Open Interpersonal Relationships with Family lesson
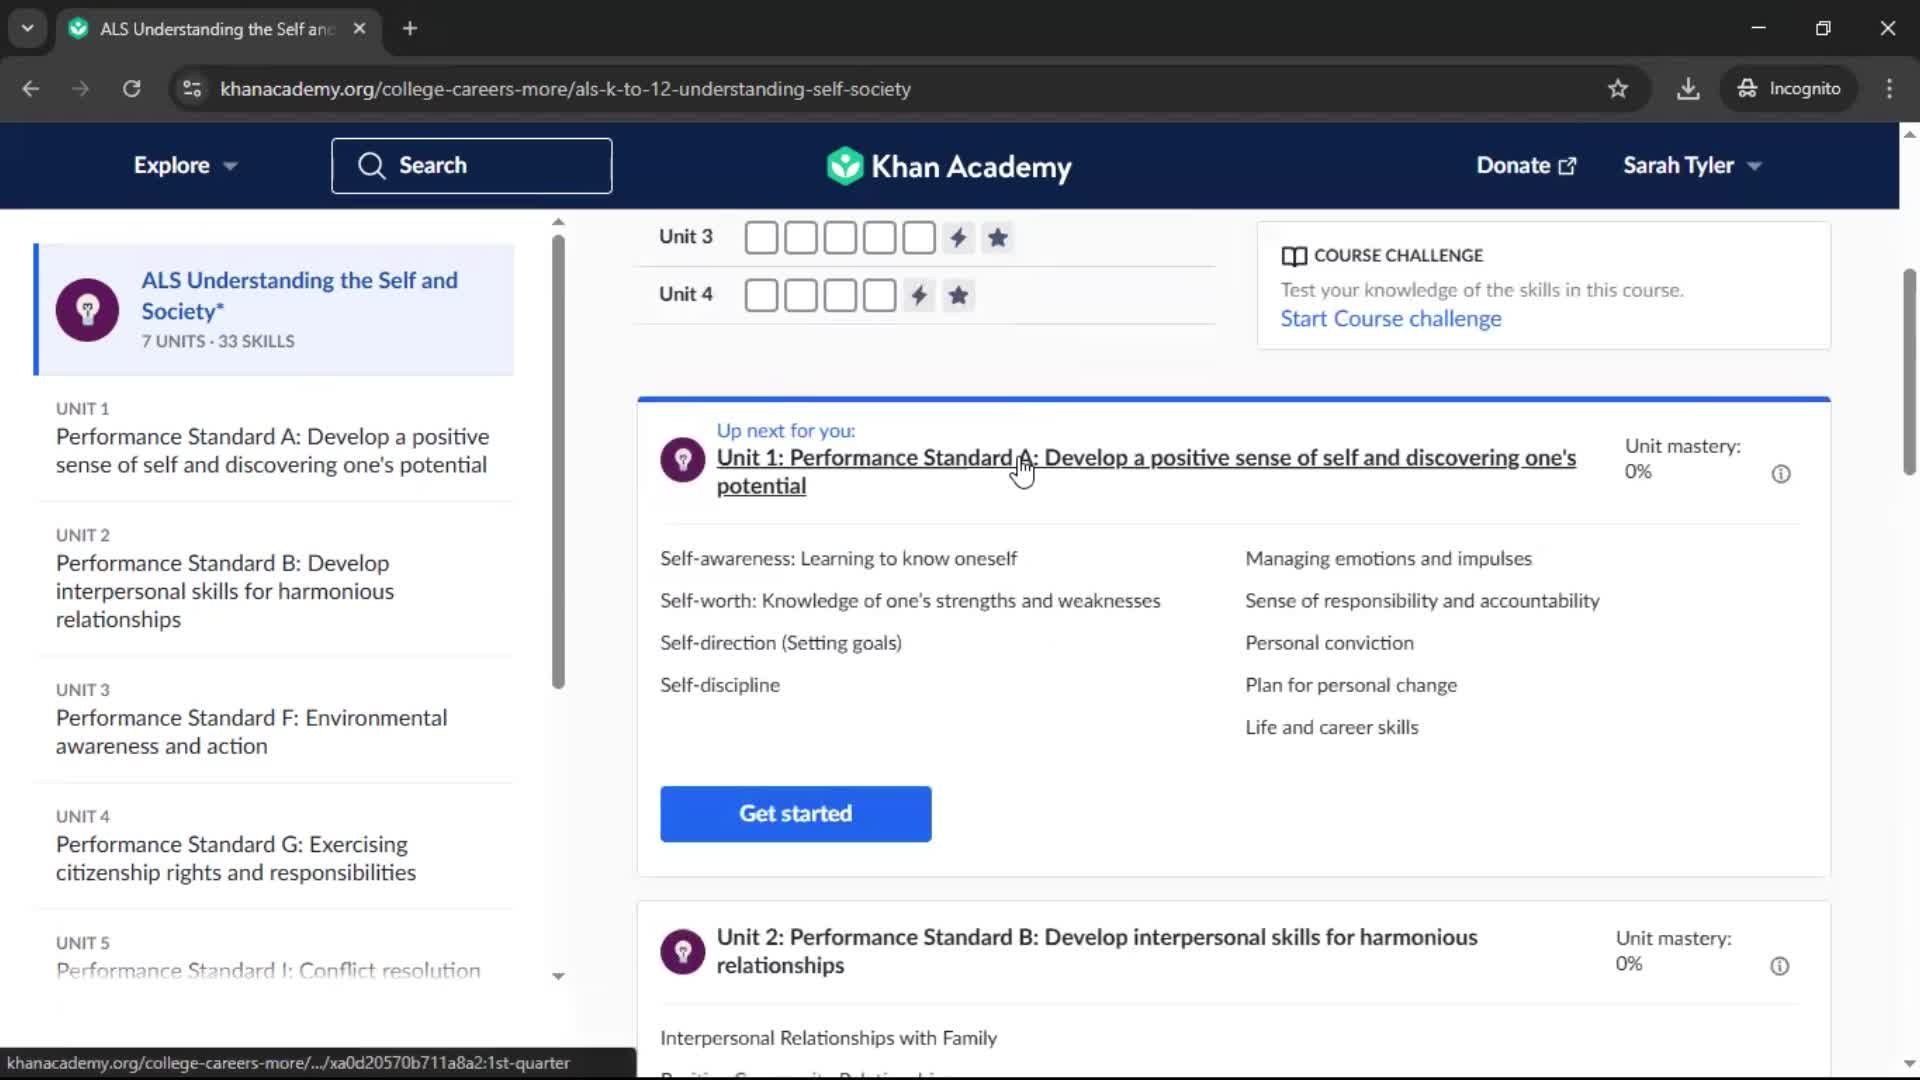The width and height of the screenshot is (1920, 1080). [x=828, y=1039]
